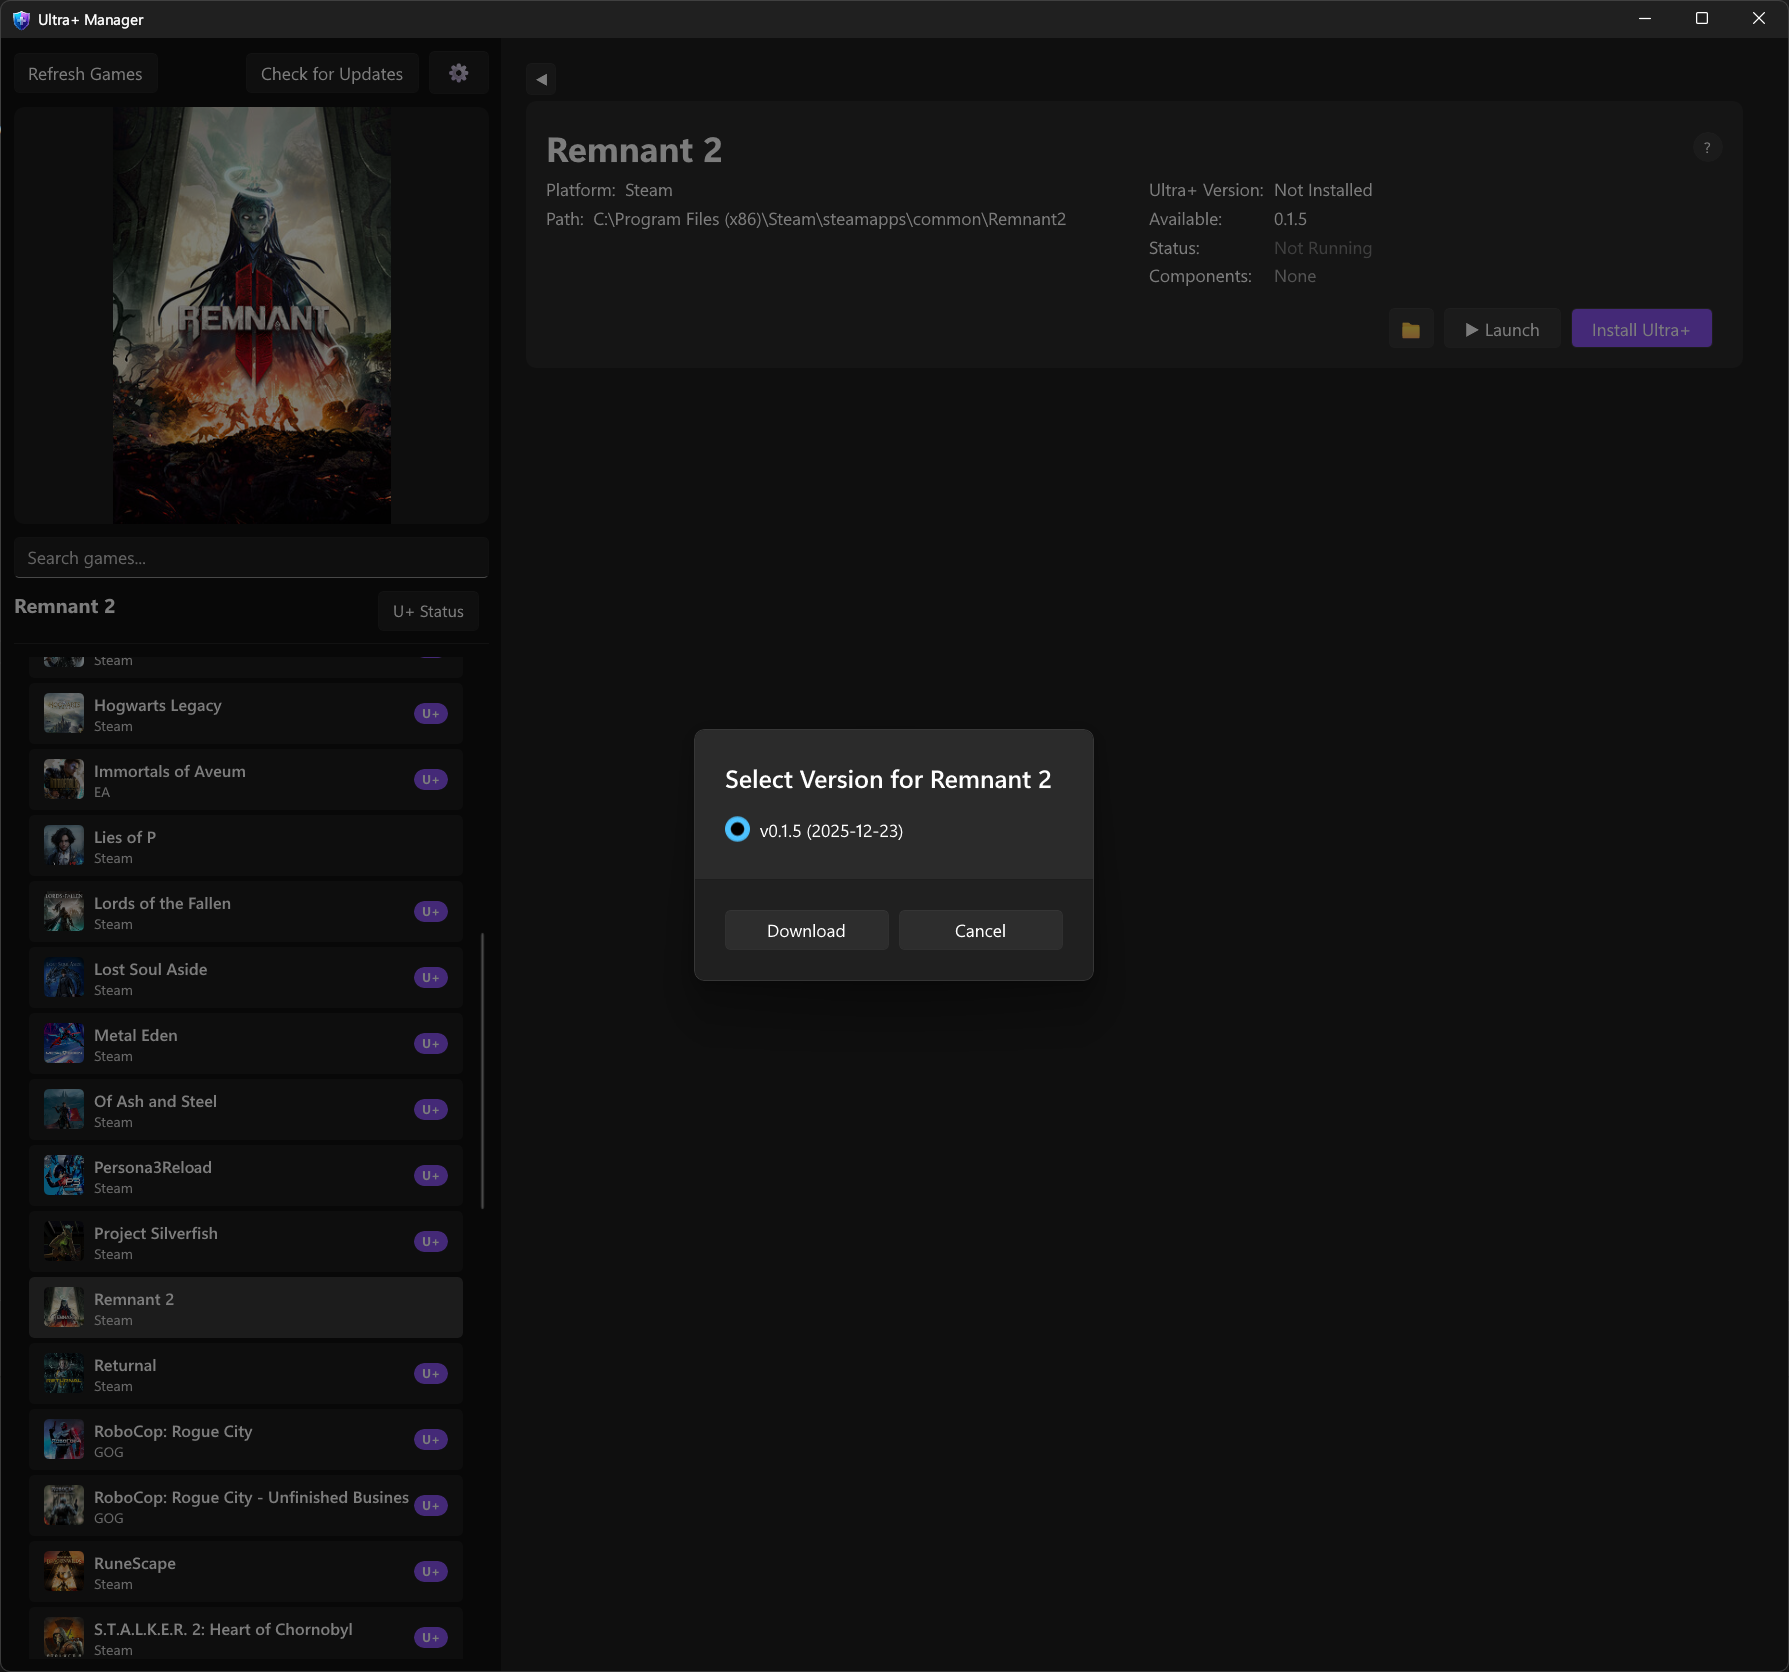Click the search games input field
The height and width of the screenshot is (1672, 1789).
(x=251, y=557)
